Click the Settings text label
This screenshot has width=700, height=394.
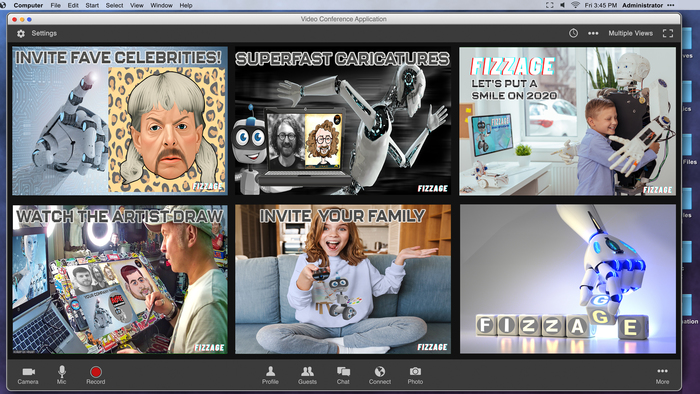pyautogui.click(x=44, y=33)
